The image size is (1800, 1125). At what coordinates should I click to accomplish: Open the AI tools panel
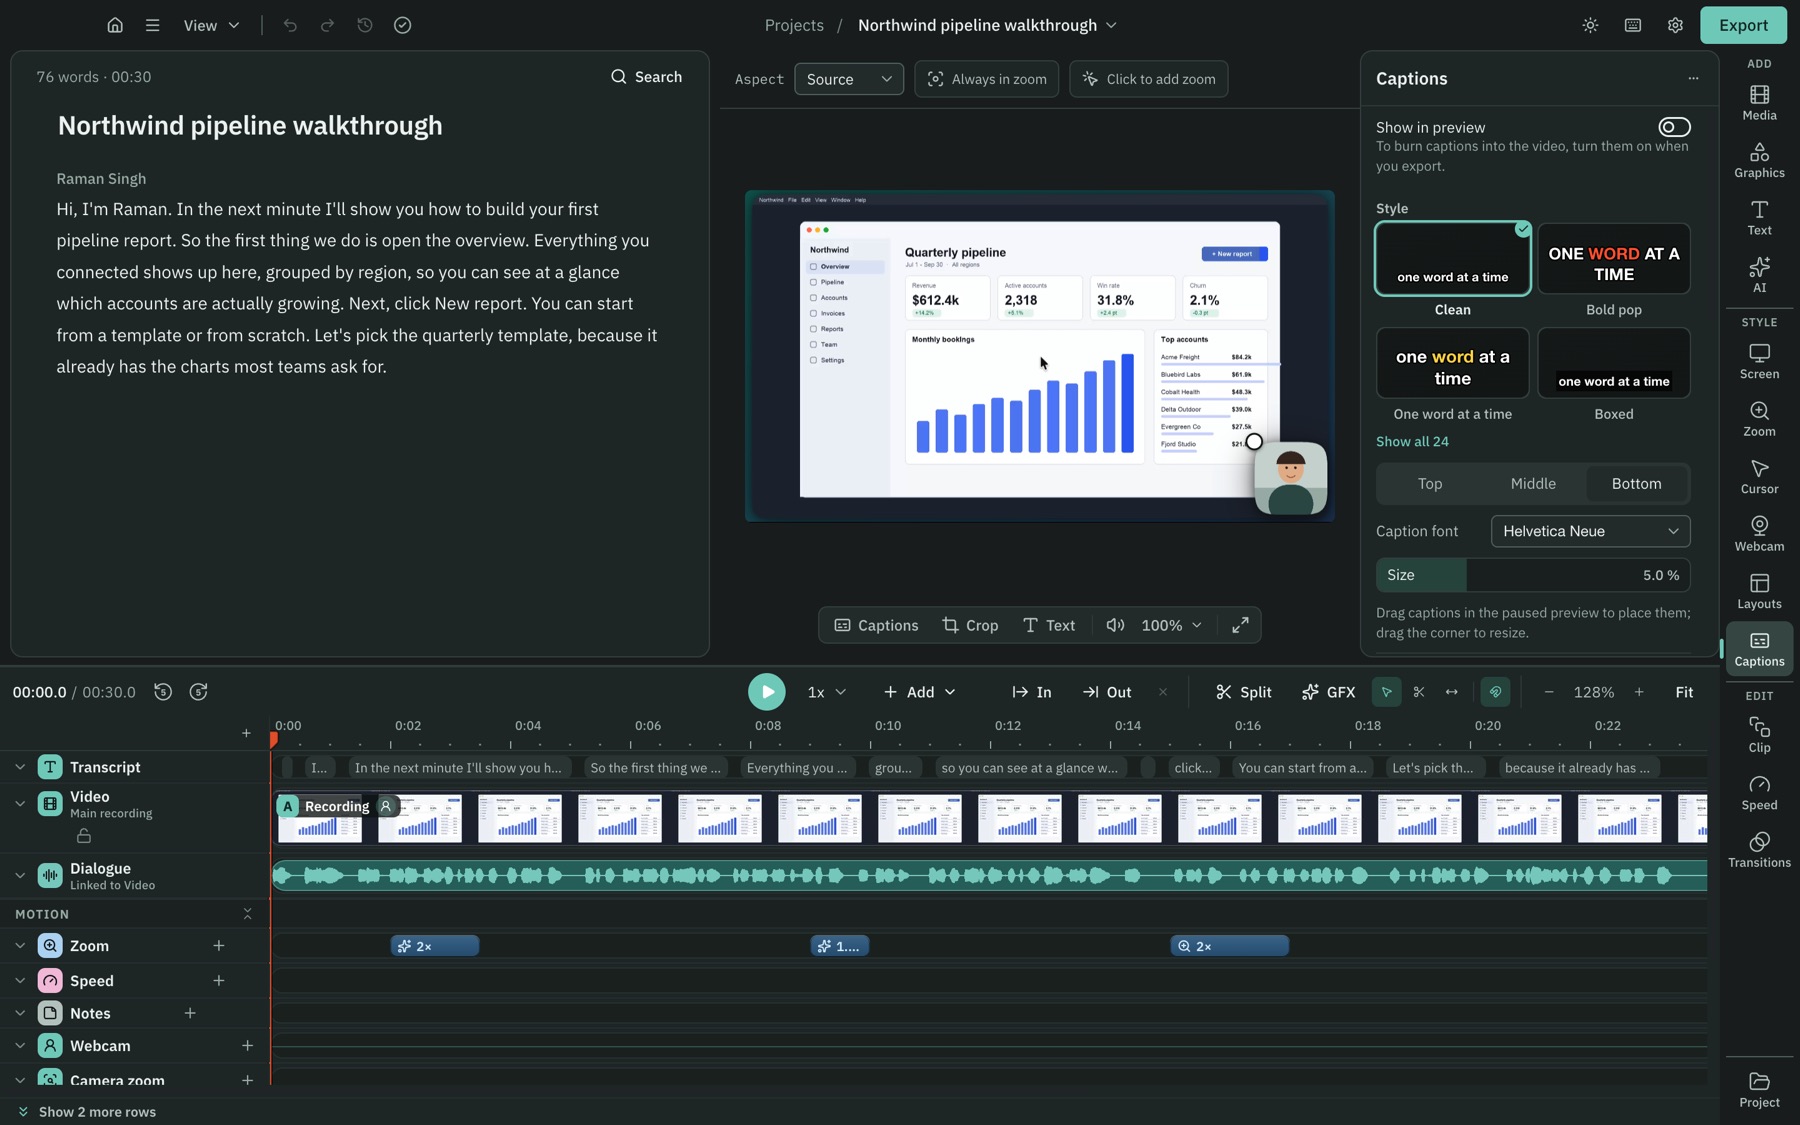(1759, 274)
